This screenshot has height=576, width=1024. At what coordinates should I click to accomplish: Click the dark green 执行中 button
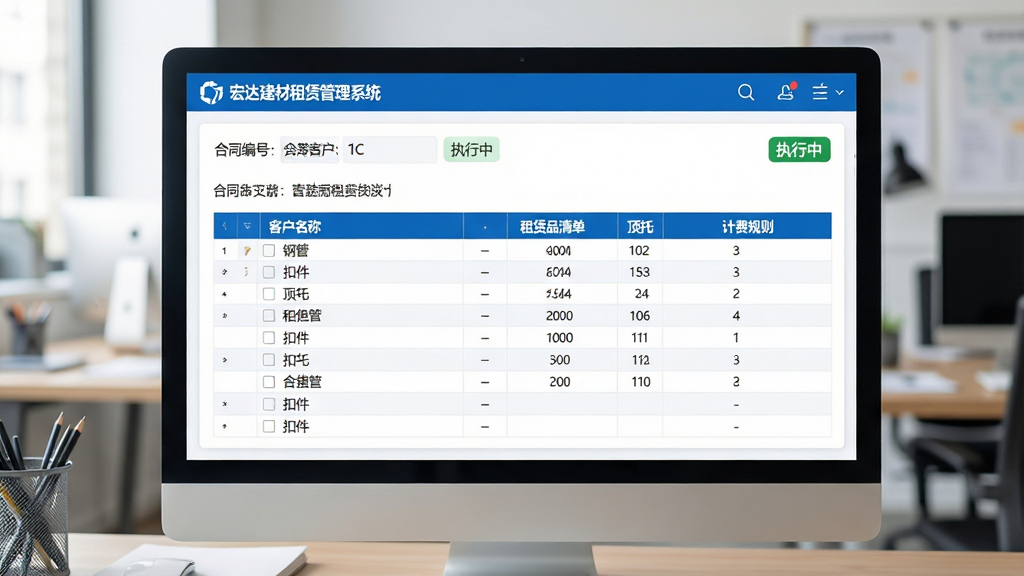[x=799, y=150]
